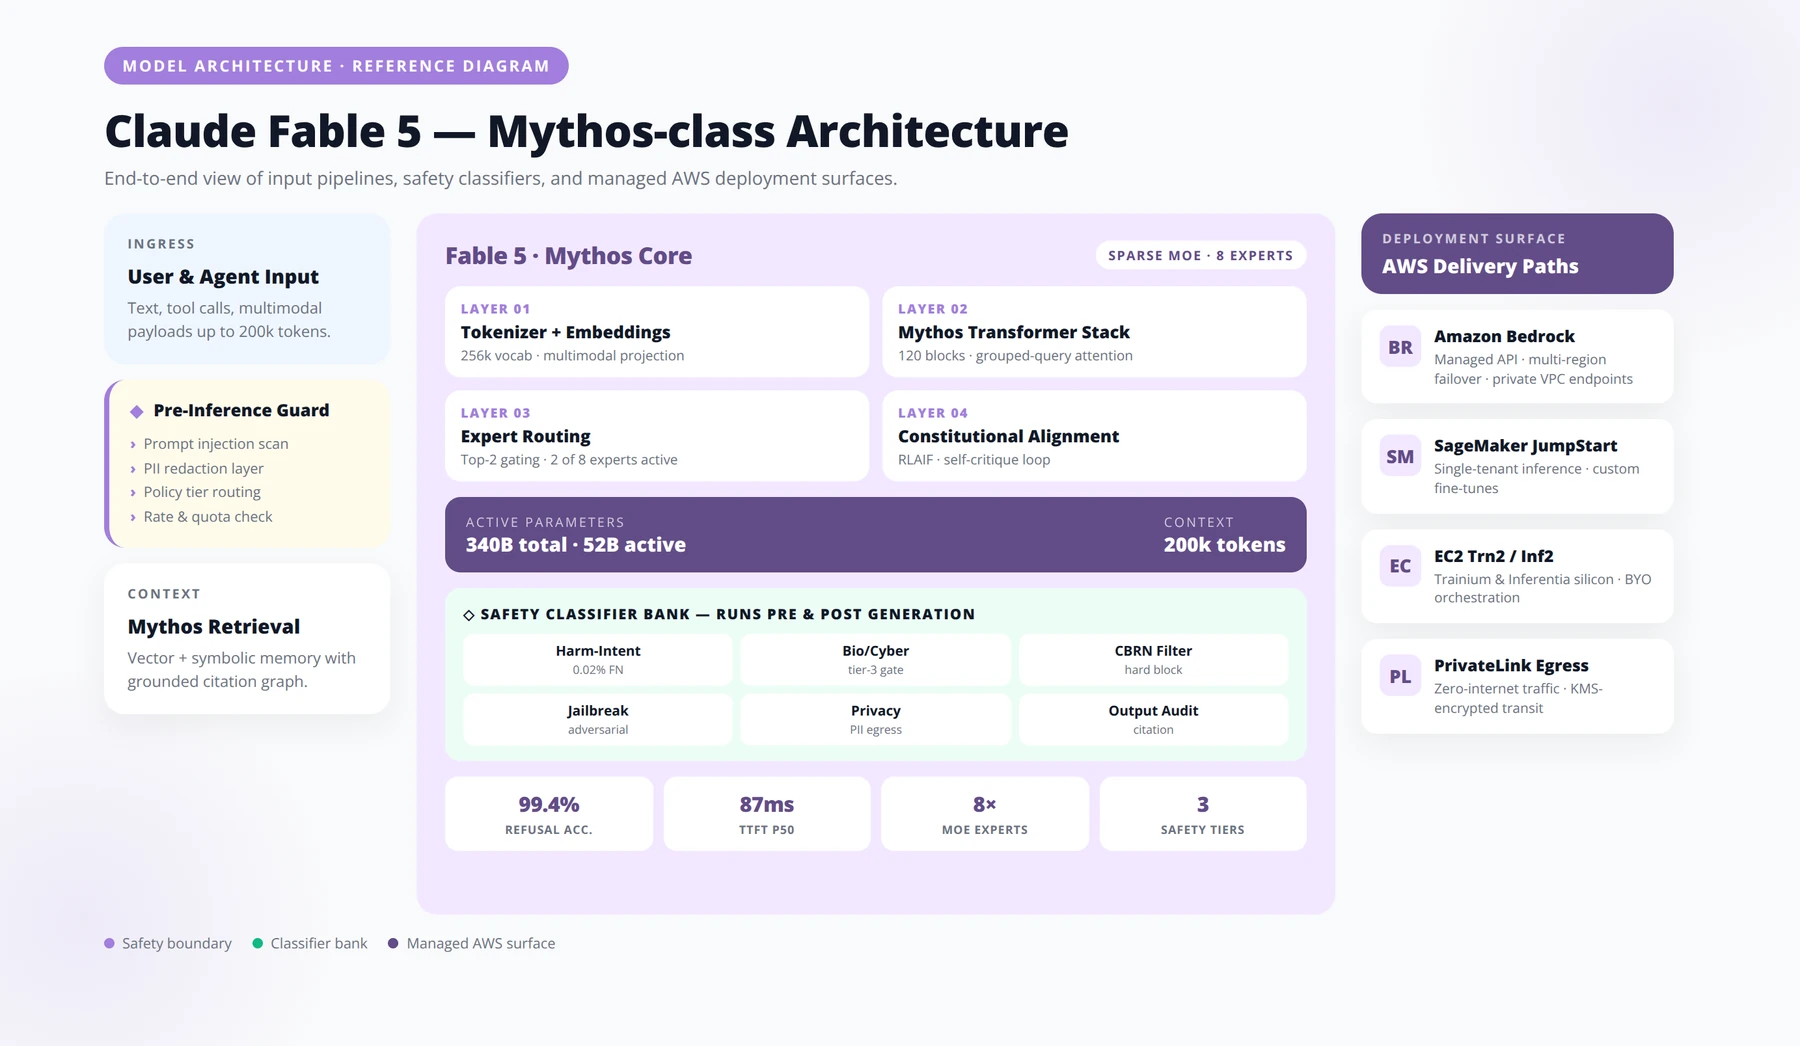This screenshot has width=1800, height=1046.
Task: Click the Classifier bank legend label
Action: tap(319, 943)
